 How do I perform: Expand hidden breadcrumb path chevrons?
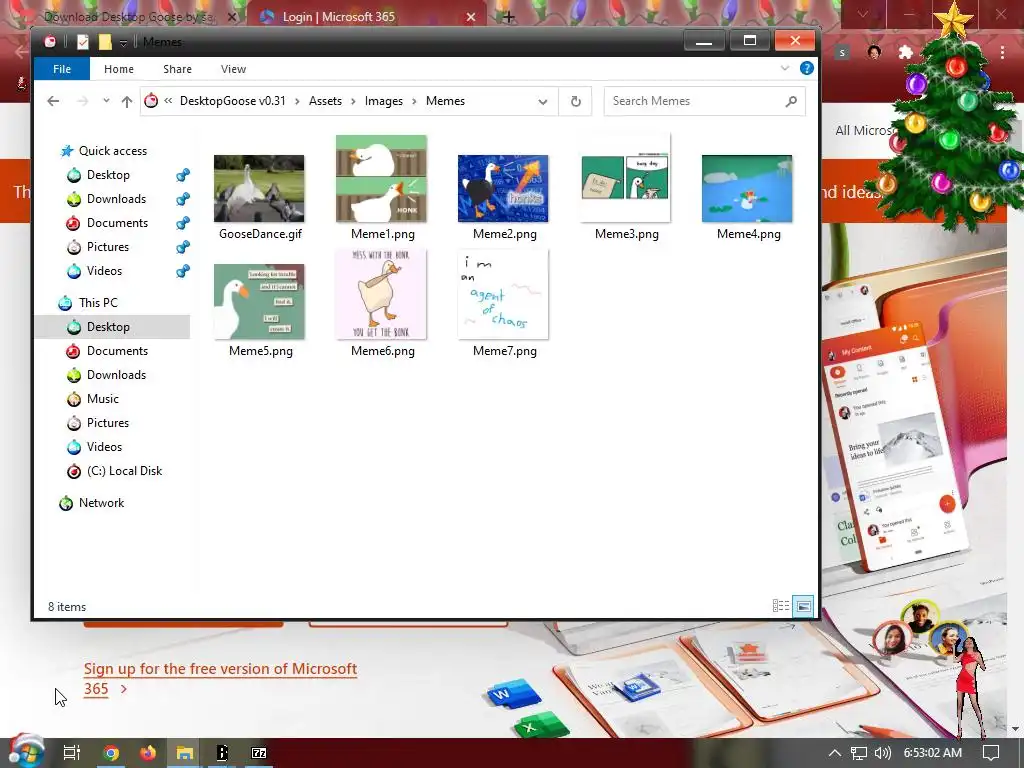[x=168, y=101]
